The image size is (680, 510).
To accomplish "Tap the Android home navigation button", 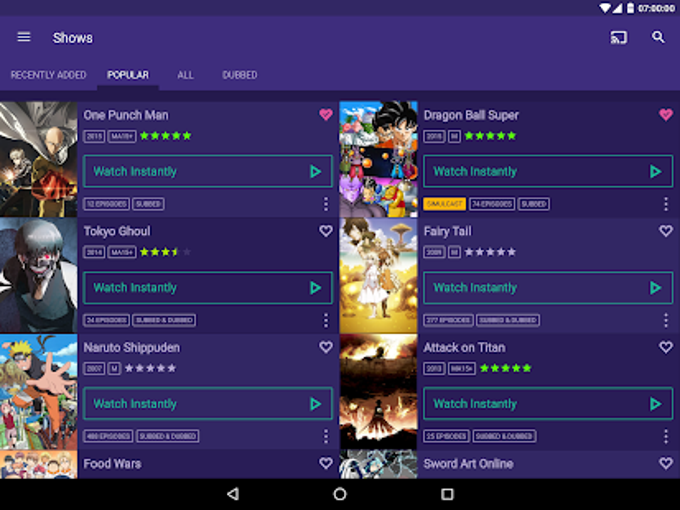I will (x=340, y=494).
